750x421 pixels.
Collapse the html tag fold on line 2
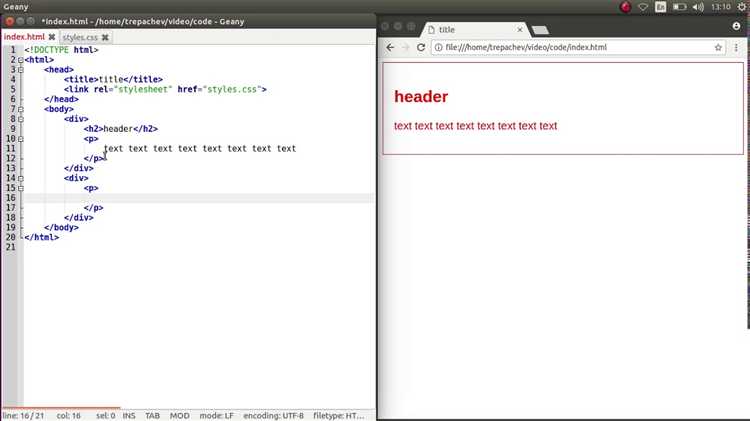coord(20,60)
